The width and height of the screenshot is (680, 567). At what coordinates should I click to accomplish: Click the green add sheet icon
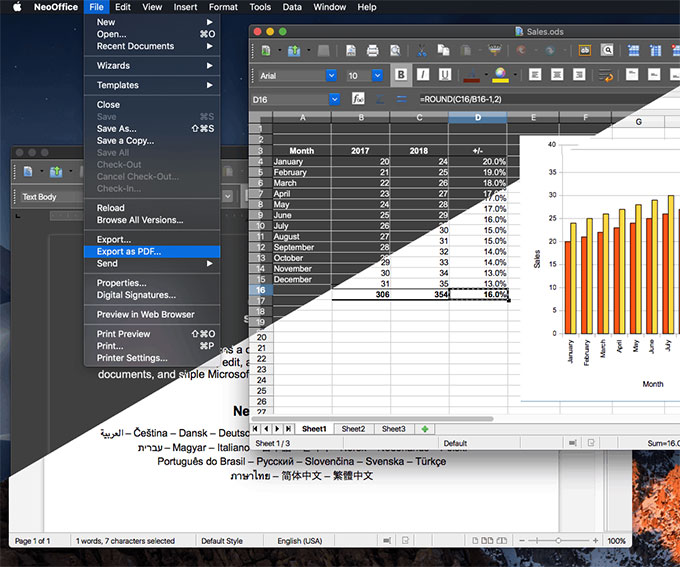click(x=426, y=428)
